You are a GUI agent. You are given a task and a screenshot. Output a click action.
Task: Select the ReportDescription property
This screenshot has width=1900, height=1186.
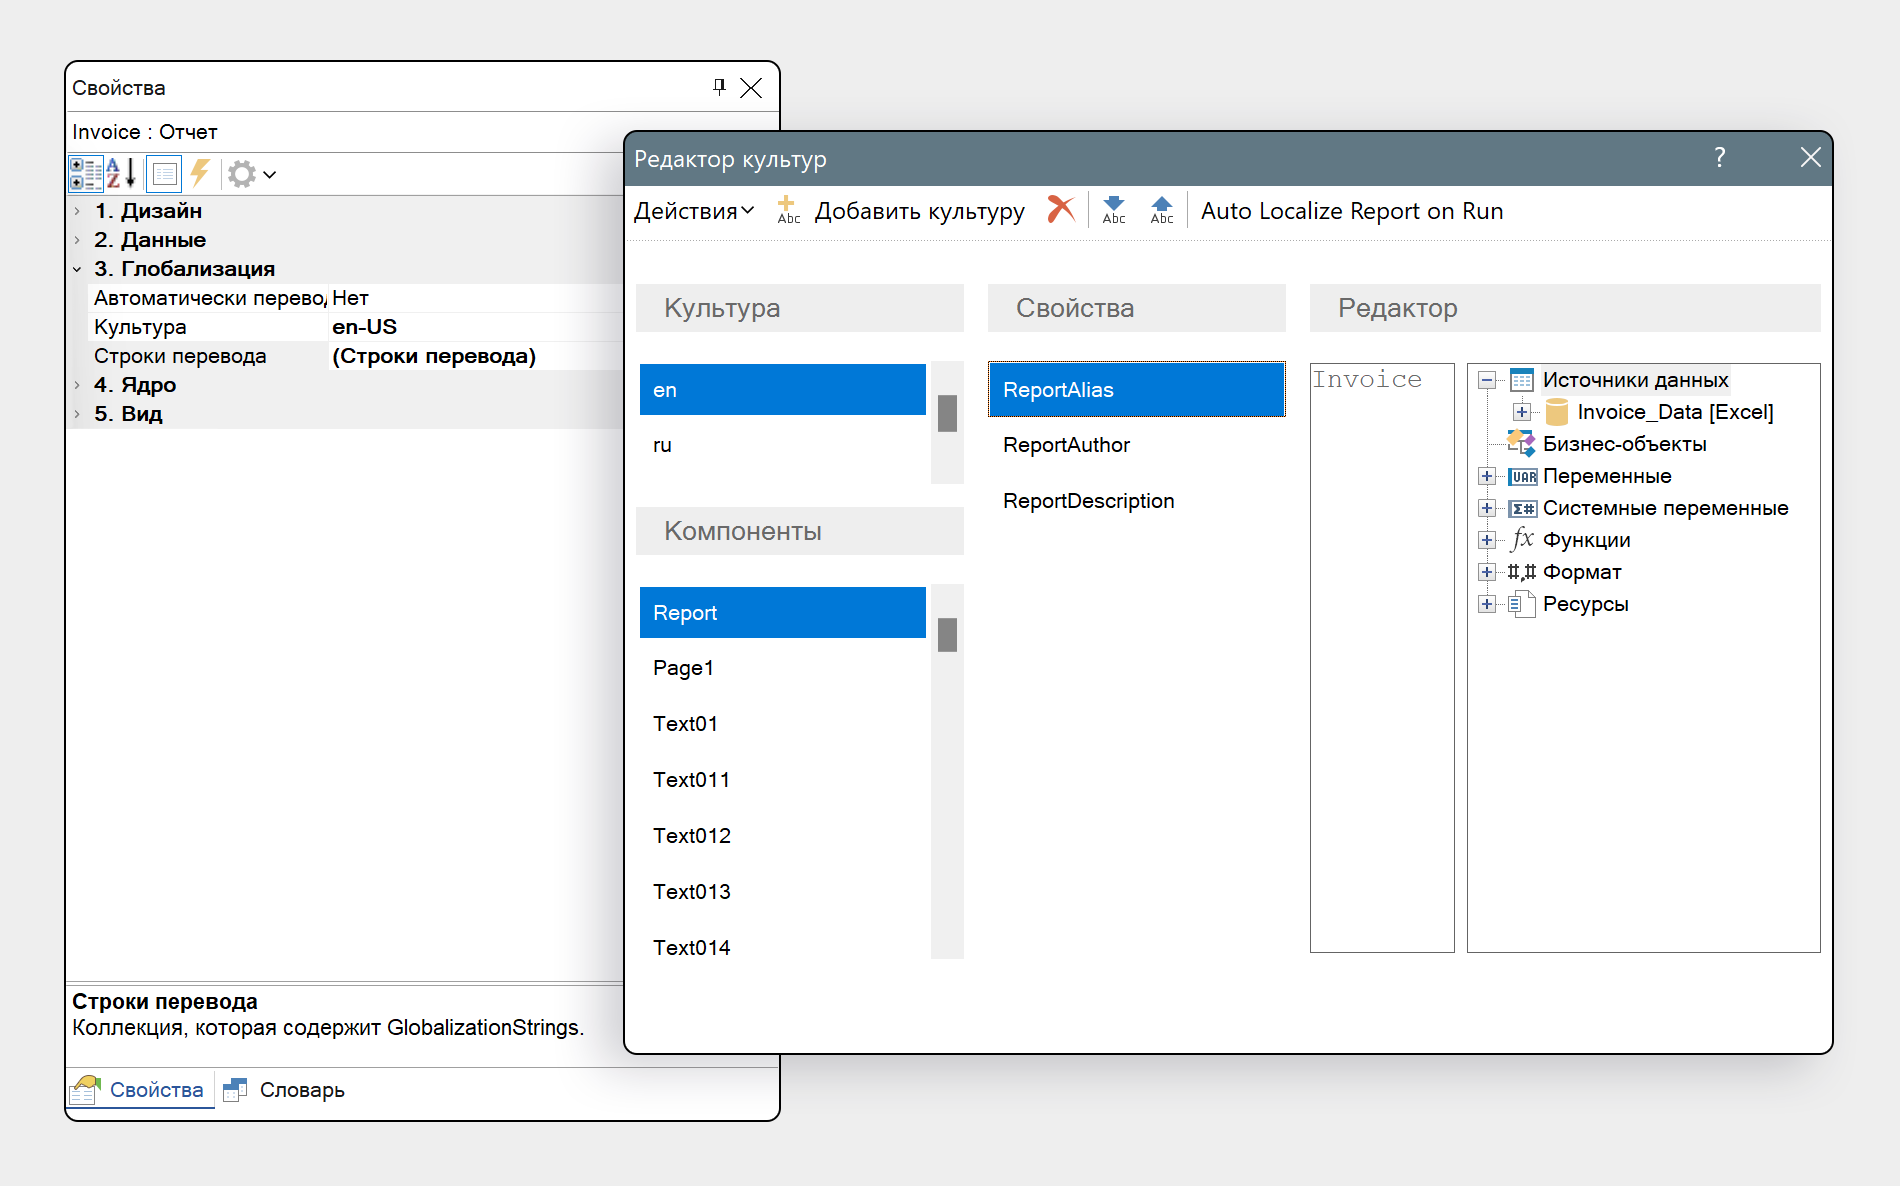1137,501
